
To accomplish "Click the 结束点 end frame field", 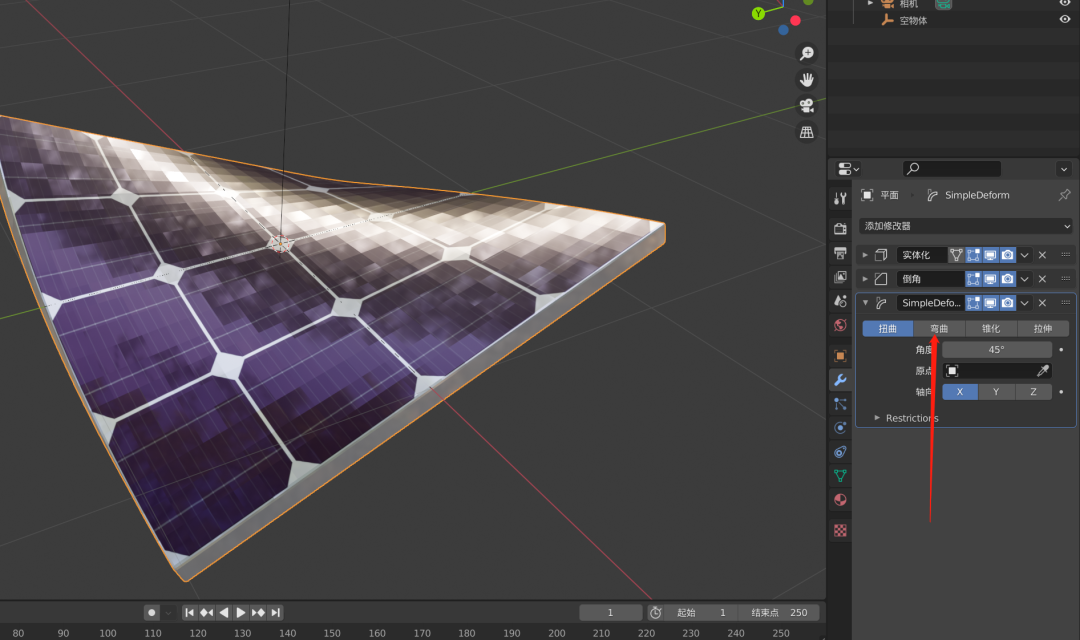I will click(779, 612).
